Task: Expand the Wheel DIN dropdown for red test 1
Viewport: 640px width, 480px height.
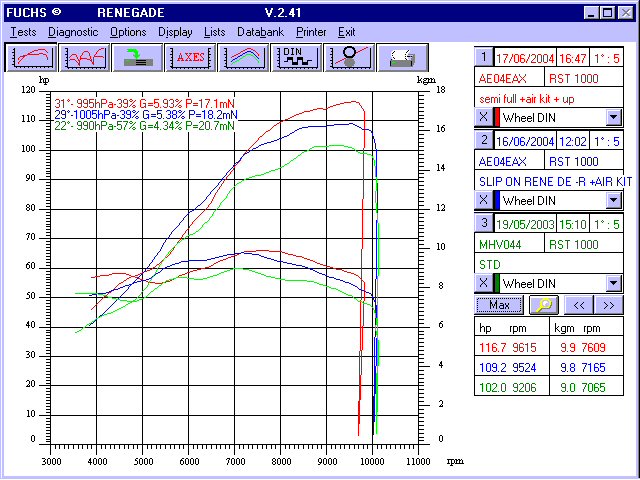Action: [x=613, y=118]
